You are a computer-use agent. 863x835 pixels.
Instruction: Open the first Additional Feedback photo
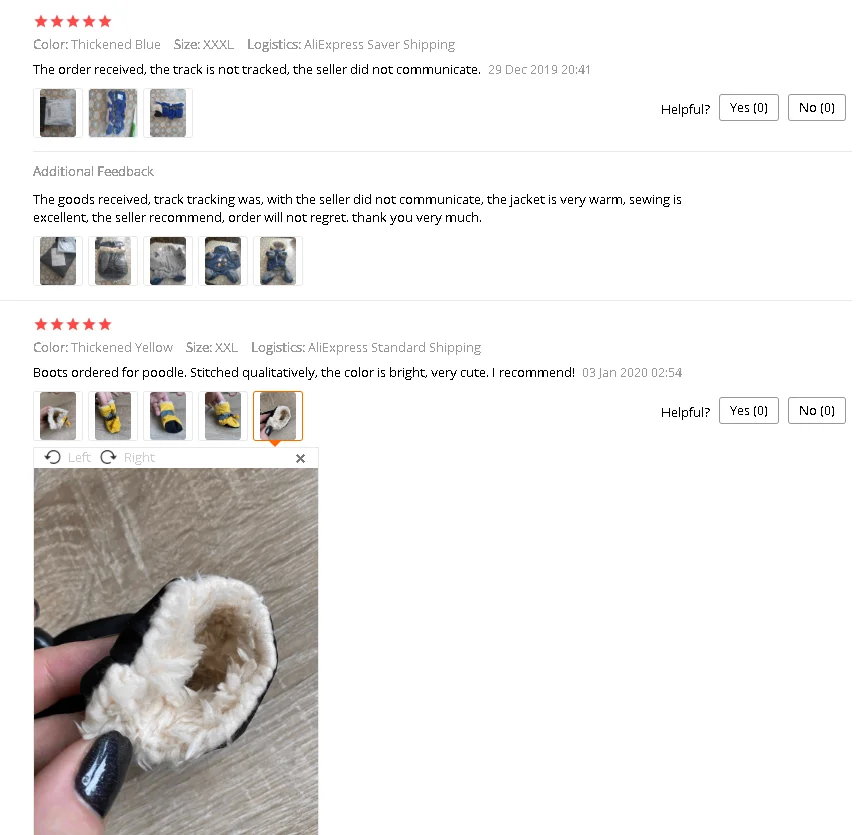click(58, 261)
